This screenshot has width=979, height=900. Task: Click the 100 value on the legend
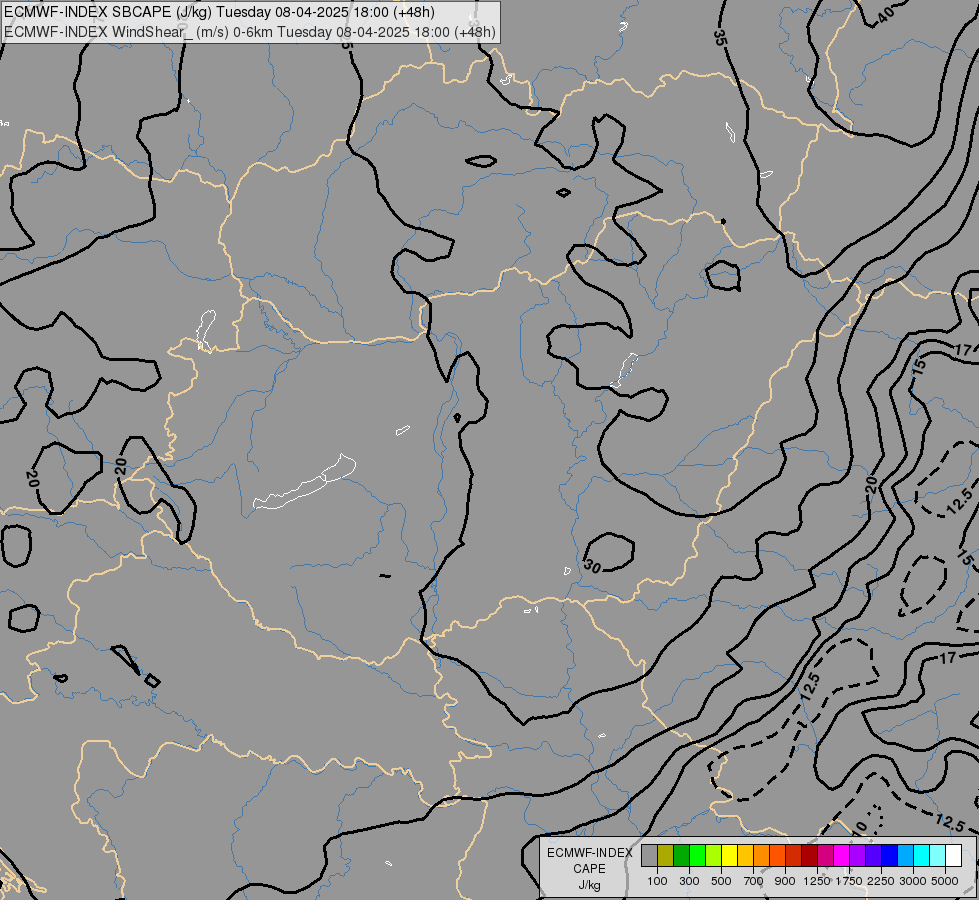click(x=657, y=881)
